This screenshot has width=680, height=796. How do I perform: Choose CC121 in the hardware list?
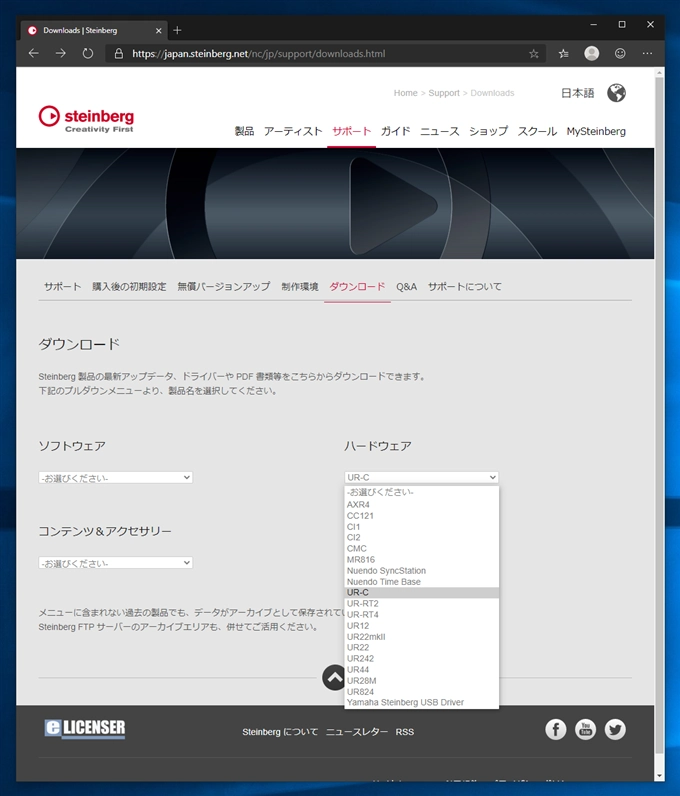pyautogui.click(x=422, y=516)
